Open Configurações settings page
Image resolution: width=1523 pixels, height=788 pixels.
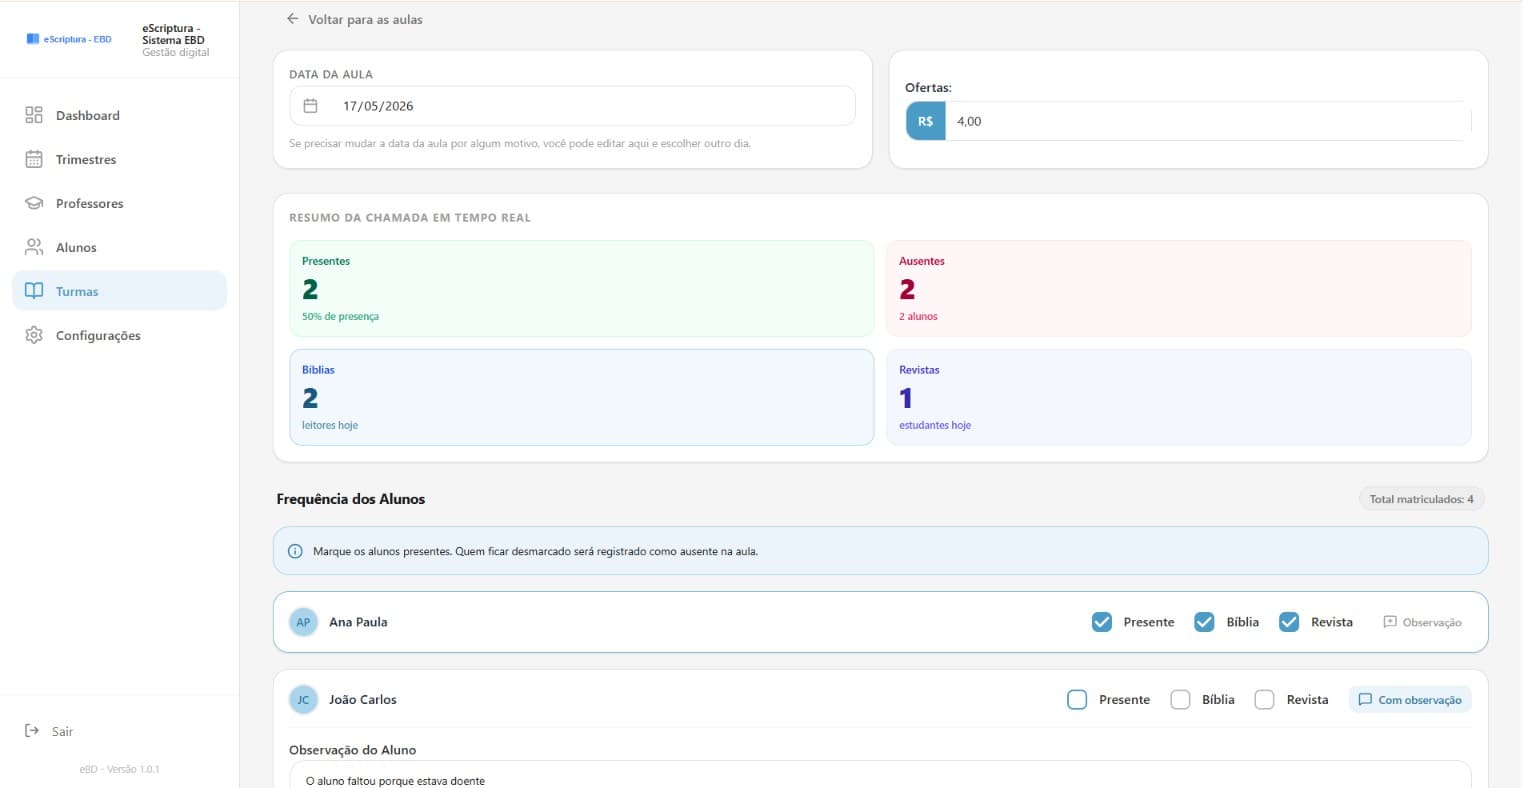click(120, 335)
